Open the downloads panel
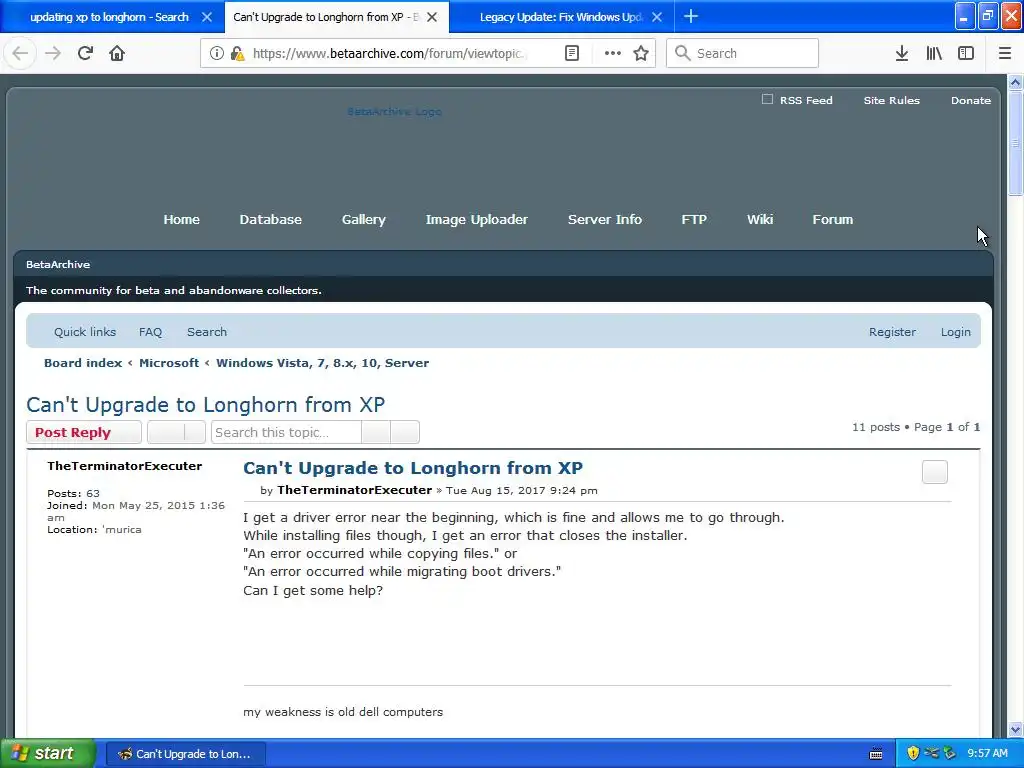This screenshot has width=1024, height=768. click(902, 53)
